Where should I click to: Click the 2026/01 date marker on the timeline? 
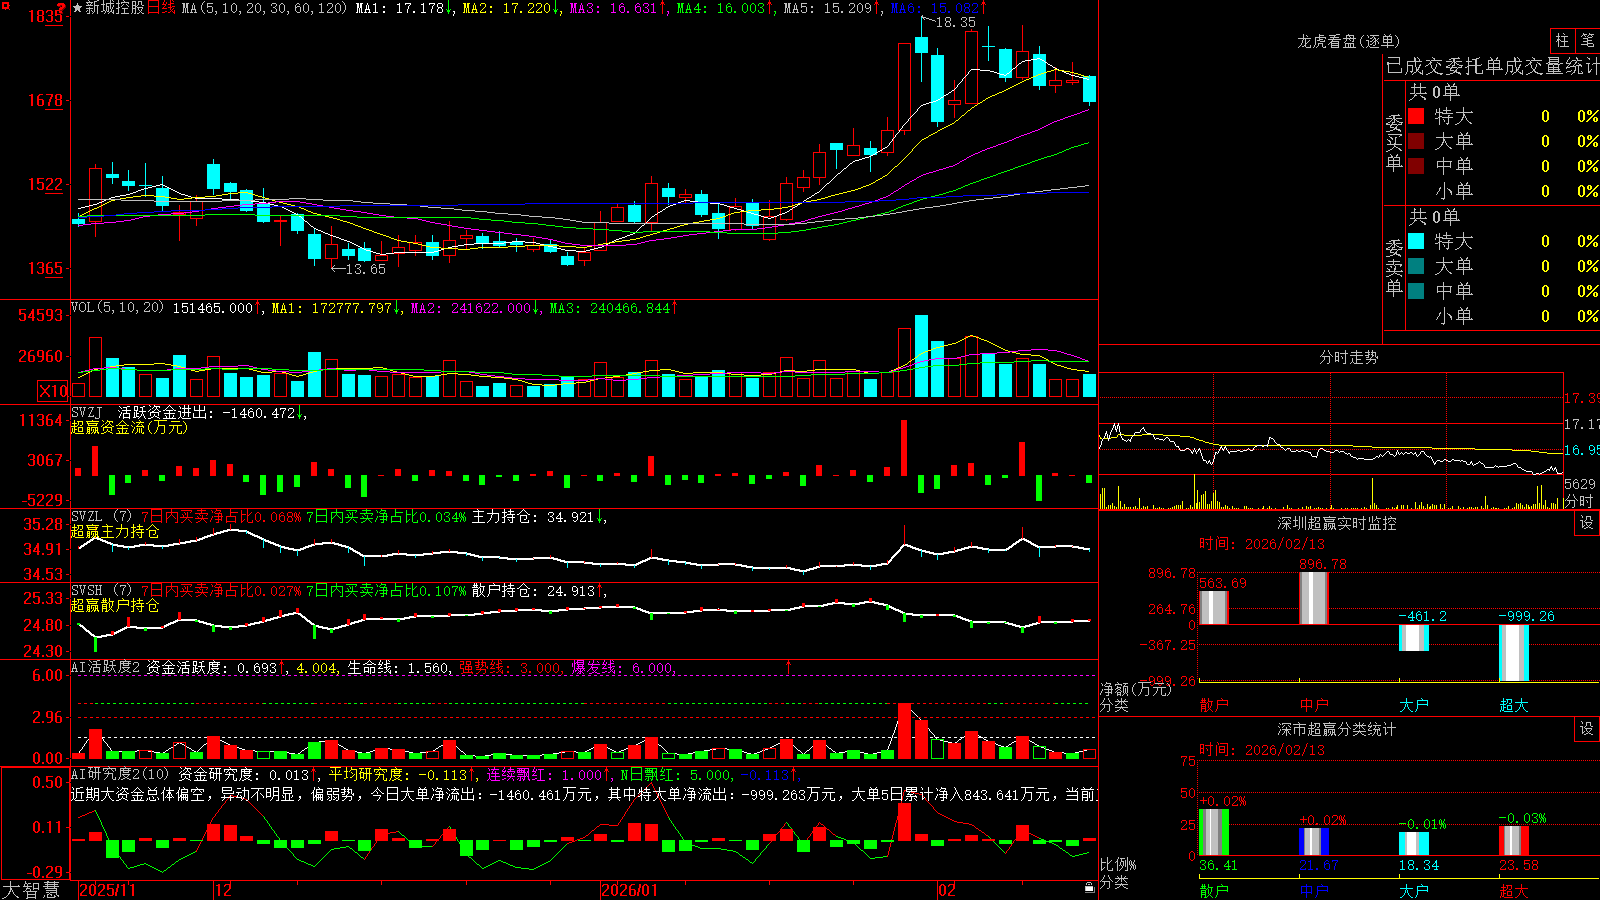click(630, 890)
